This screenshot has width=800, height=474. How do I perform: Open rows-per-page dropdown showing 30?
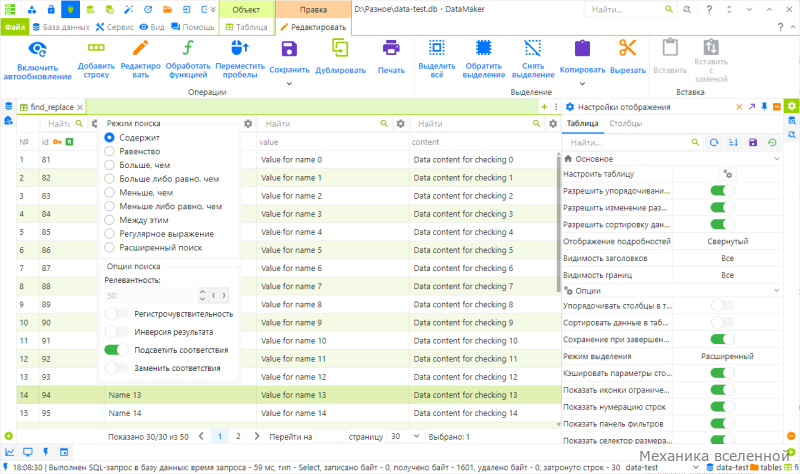[x=405, y=436]
